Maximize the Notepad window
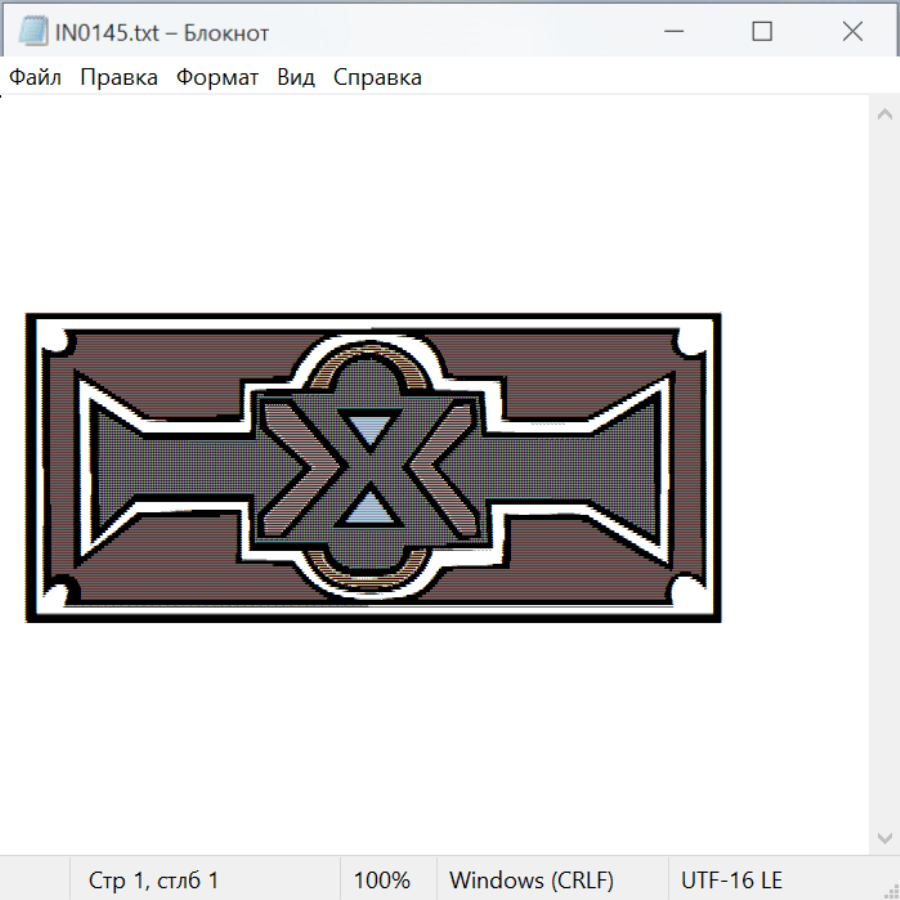 tap(762, 32)
